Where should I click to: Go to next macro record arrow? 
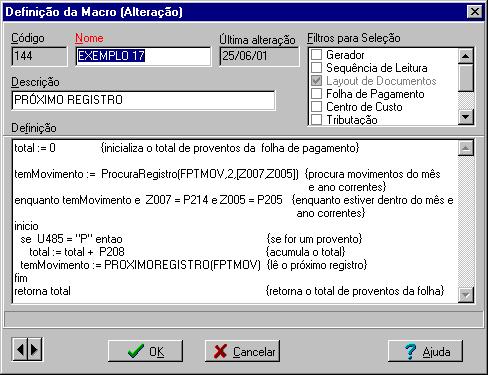click(x=34, y=349)
